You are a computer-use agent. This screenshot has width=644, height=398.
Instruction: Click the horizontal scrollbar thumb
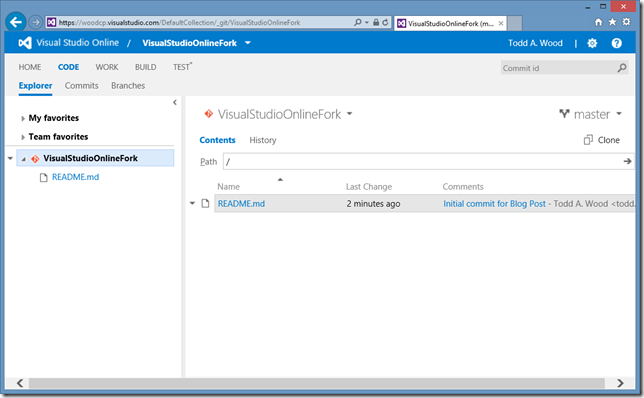tap(316, 383)
